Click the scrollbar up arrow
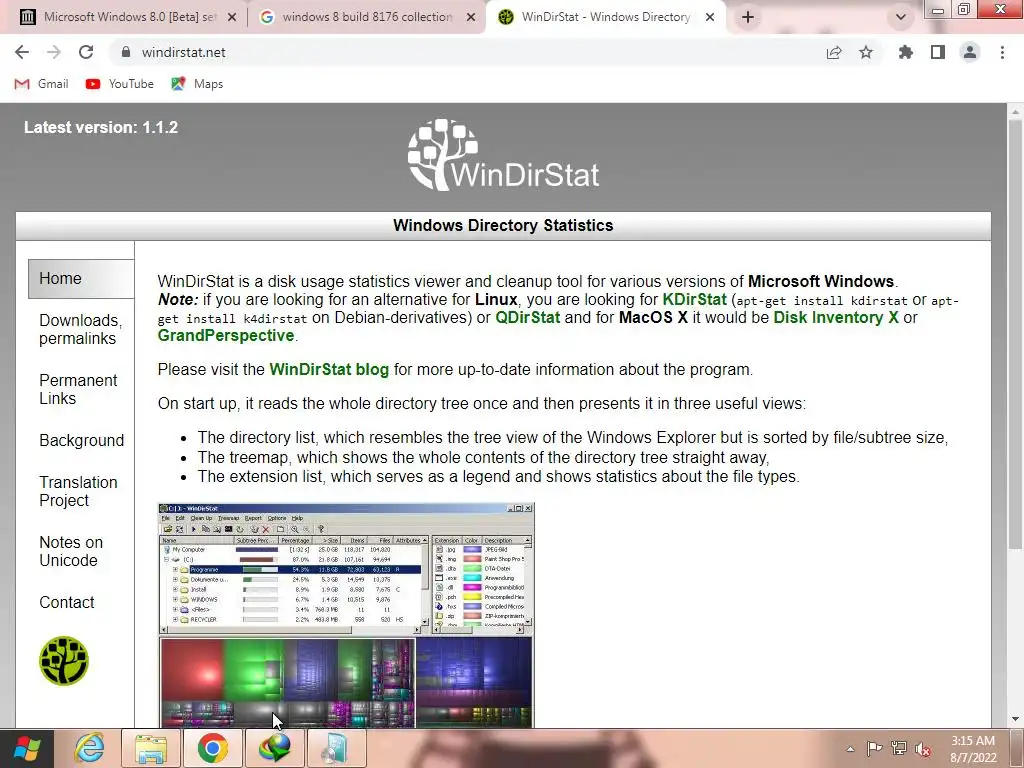 1015,112
